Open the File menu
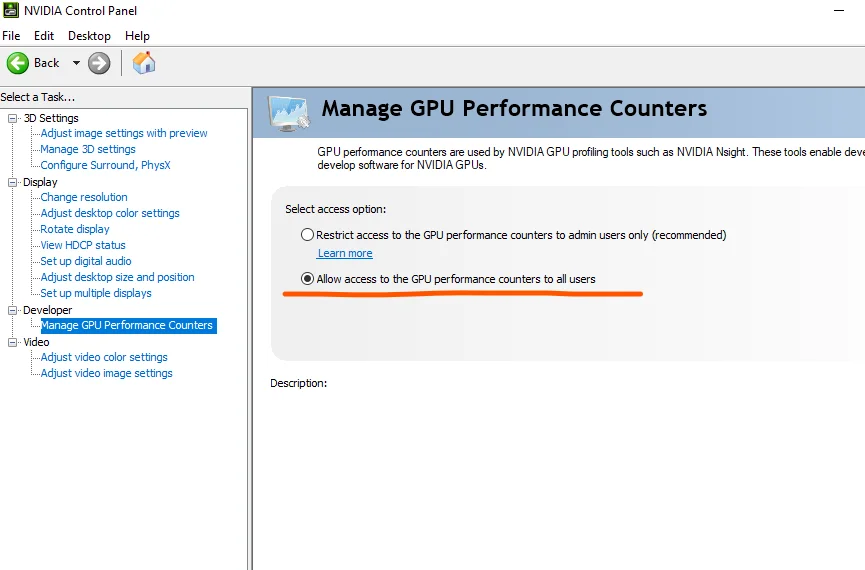Image resolution: width=865 pixels, height=570 pixels. [11, 36]
